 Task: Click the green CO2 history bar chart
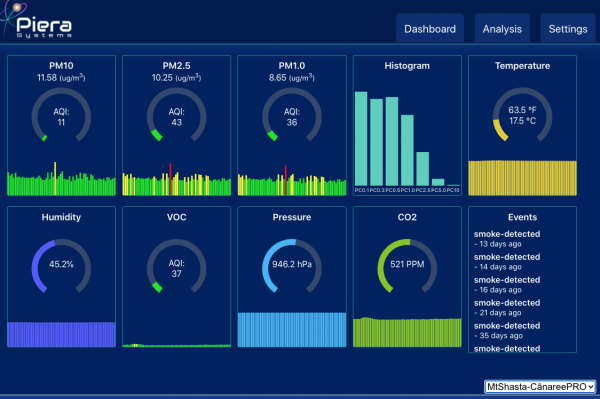pos(407,332)
